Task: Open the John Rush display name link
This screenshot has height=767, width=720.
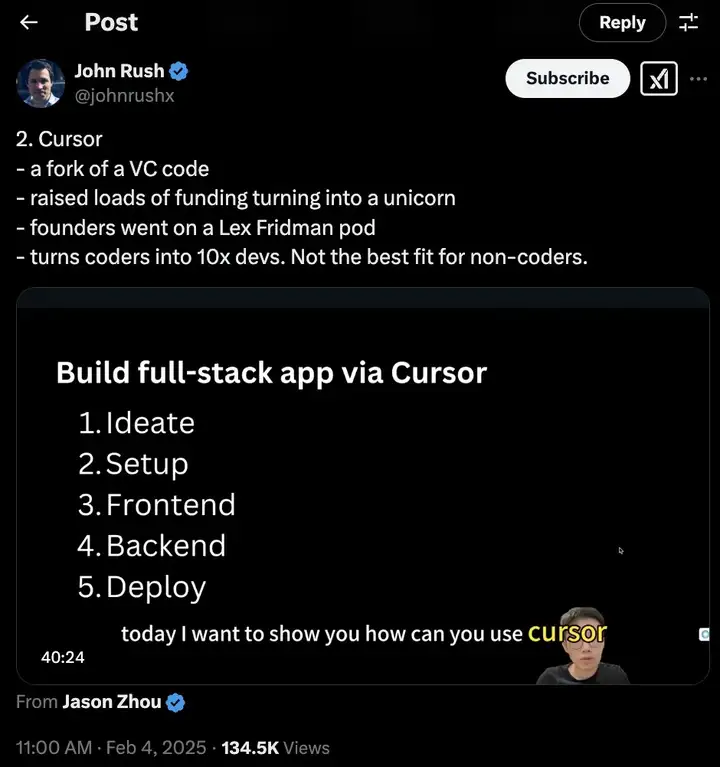Action: (119, 71)
